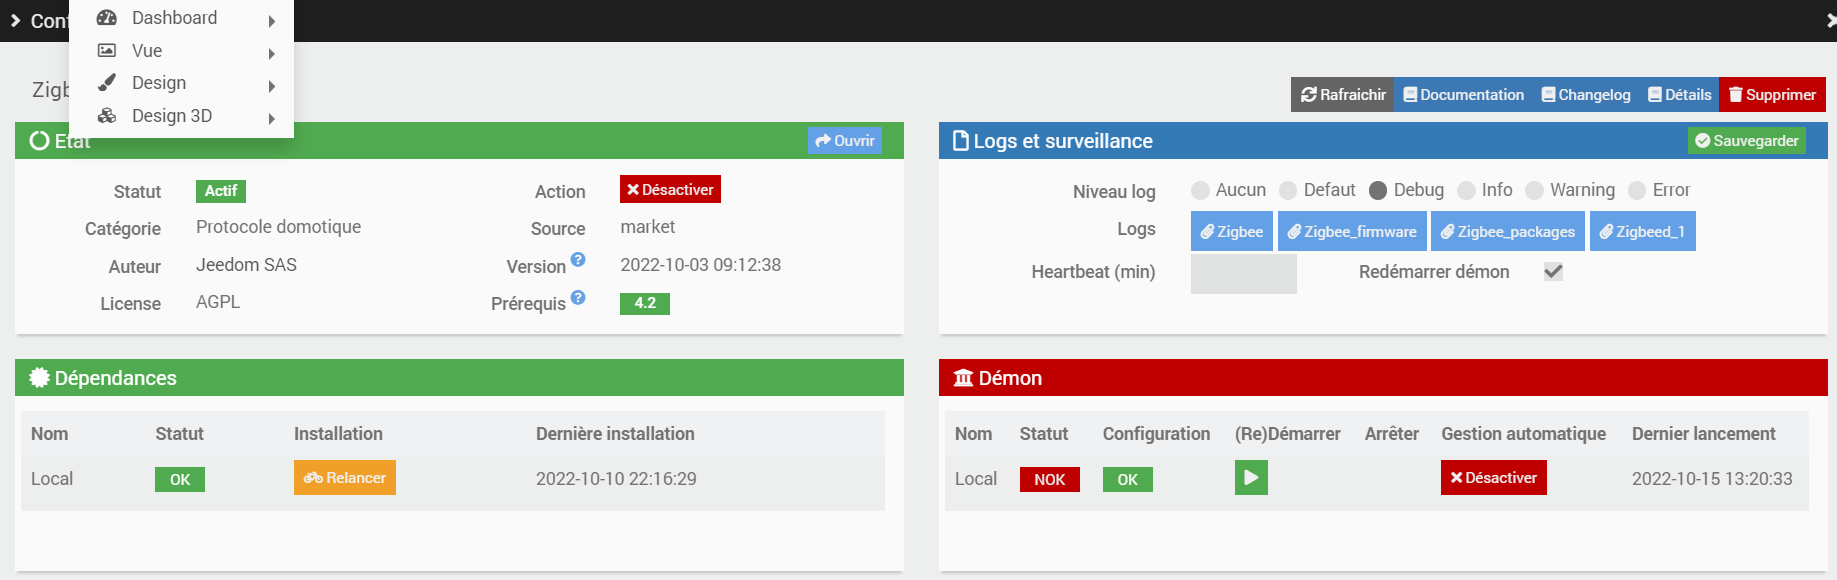Viewport: 1837px width, 580px height.
Task: Click the Rafraichir refresh button
Action: 1342,95
